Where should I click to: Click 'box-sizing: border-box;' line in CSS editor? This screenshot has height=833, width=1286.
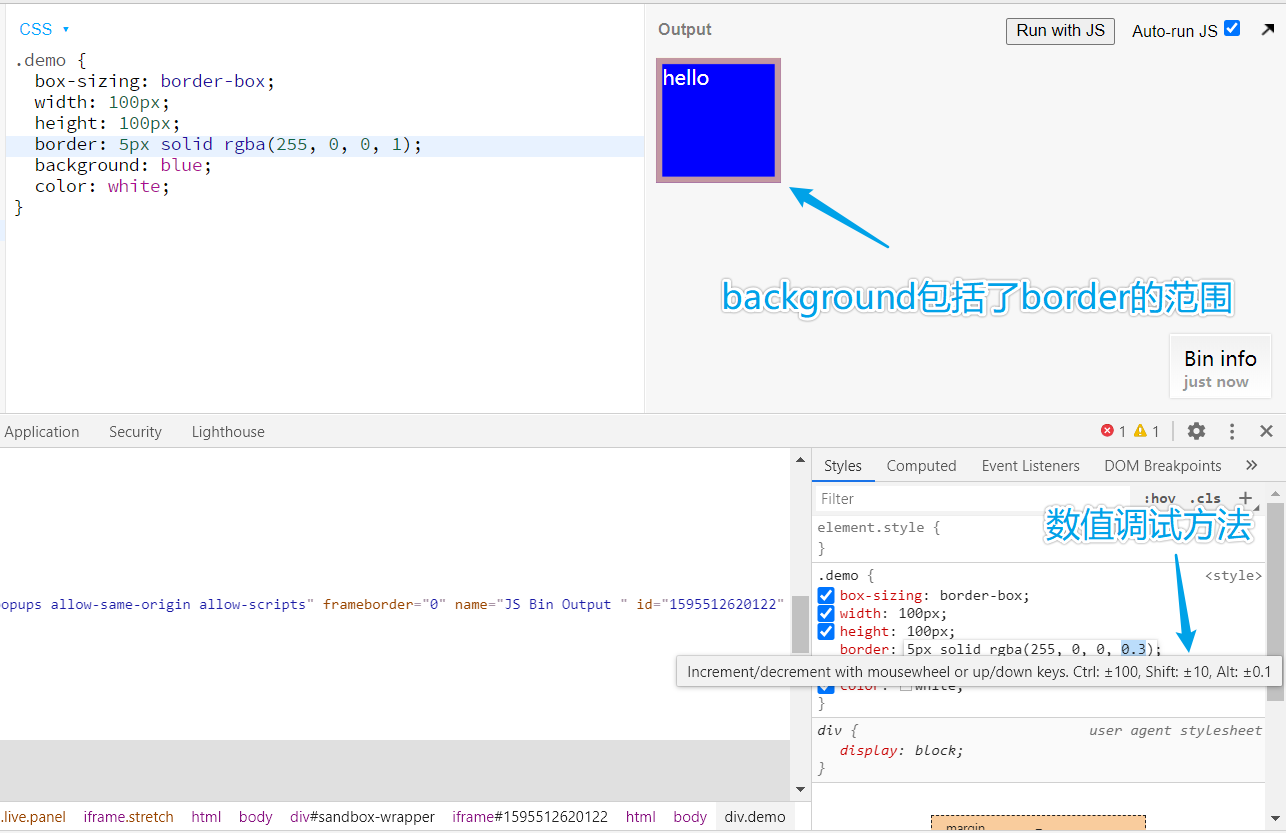pyautogui.click(x=154, y=81)
